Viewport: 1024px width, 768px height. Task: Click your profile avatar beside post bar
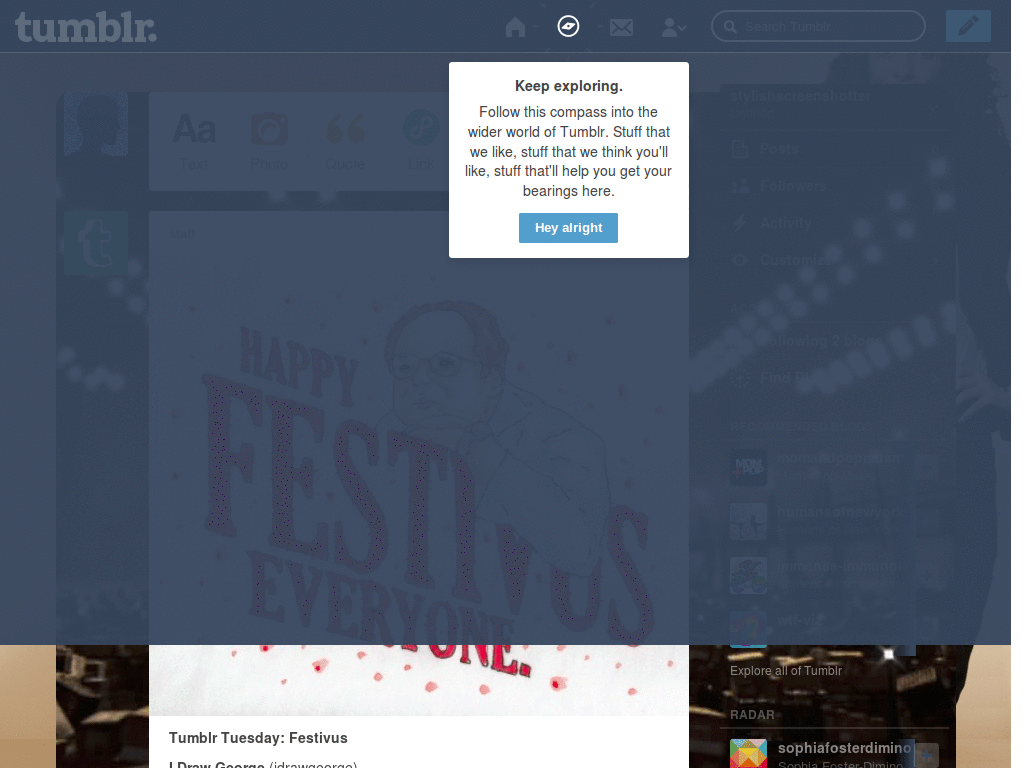click(96, 124)
